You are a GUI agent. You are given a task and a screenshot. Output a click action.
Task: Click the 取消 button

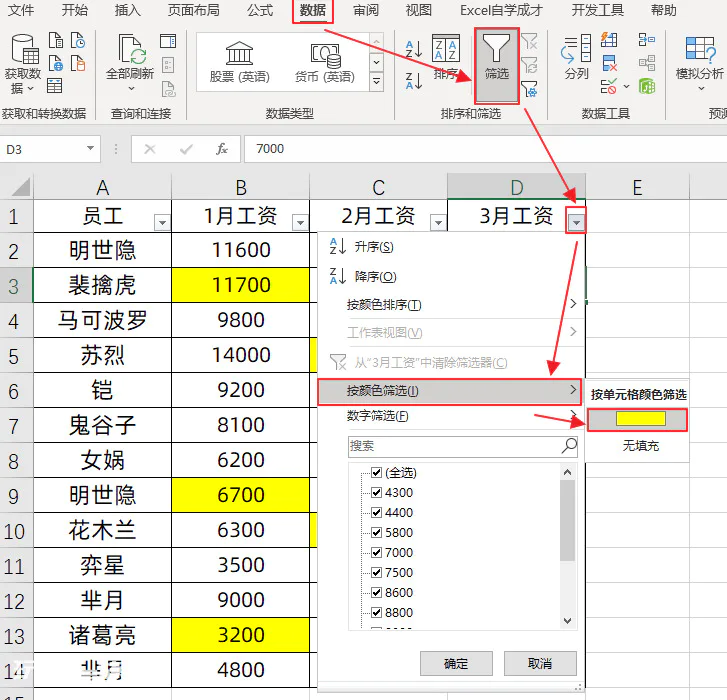(x=540, y=663)
